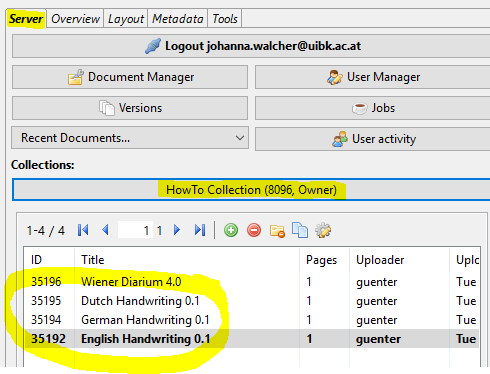Click ID cell 35195
Viewport: 490px width, 374px height.
click(46, 301)
